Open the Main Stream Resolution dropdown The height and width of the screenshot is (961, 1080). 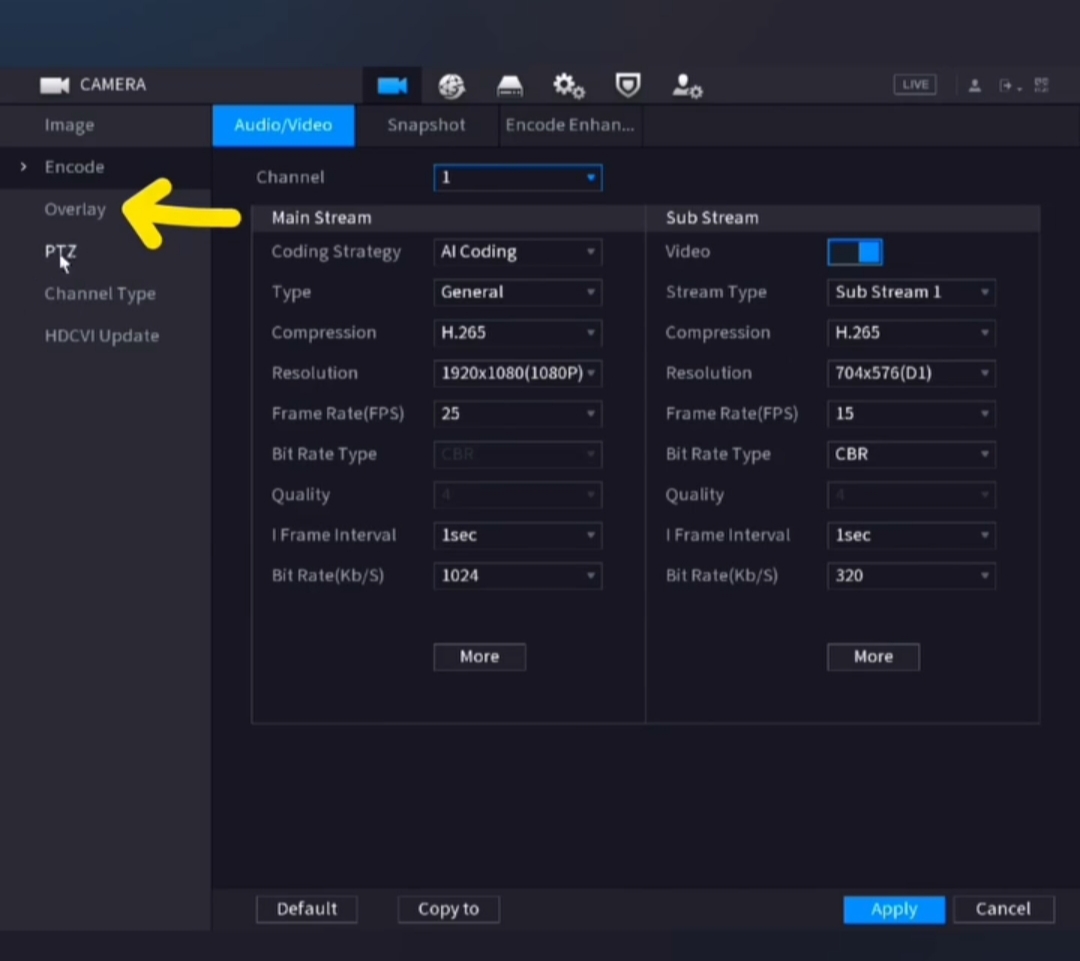point(518,373)
